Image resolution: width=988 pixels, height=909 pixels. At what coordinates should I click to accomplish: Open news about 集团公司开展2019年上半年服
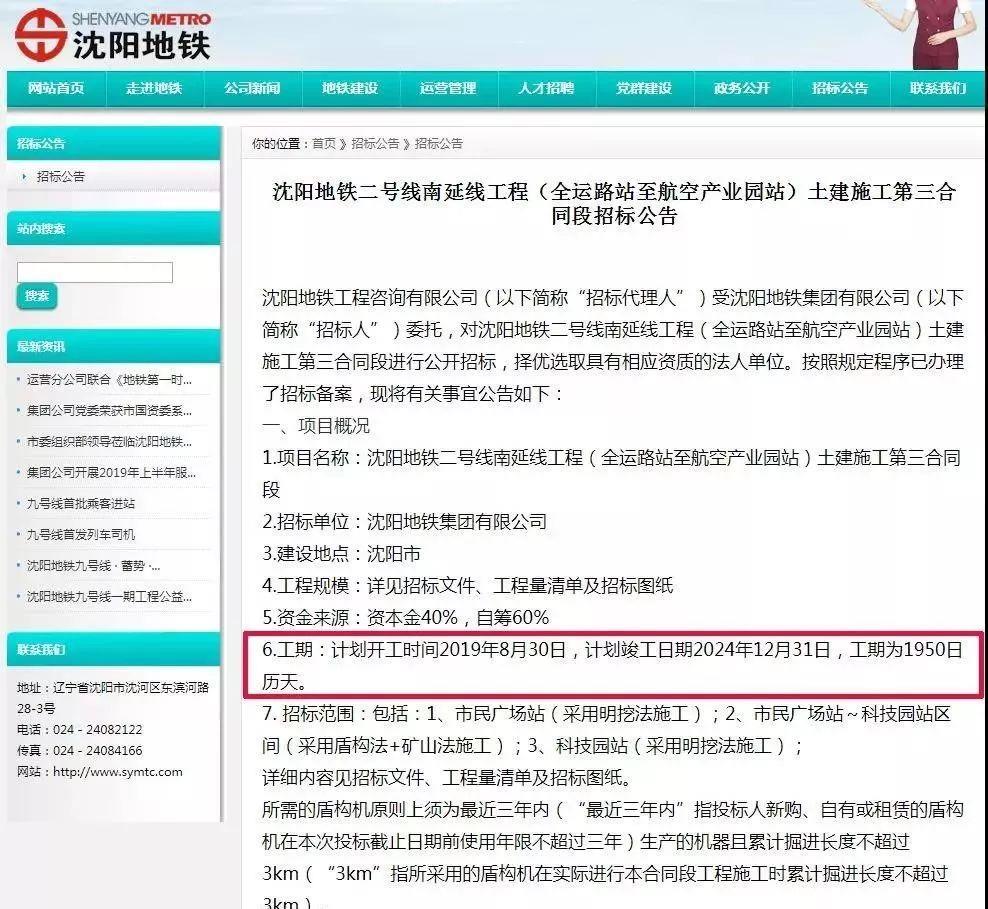[x=111, y=472]
